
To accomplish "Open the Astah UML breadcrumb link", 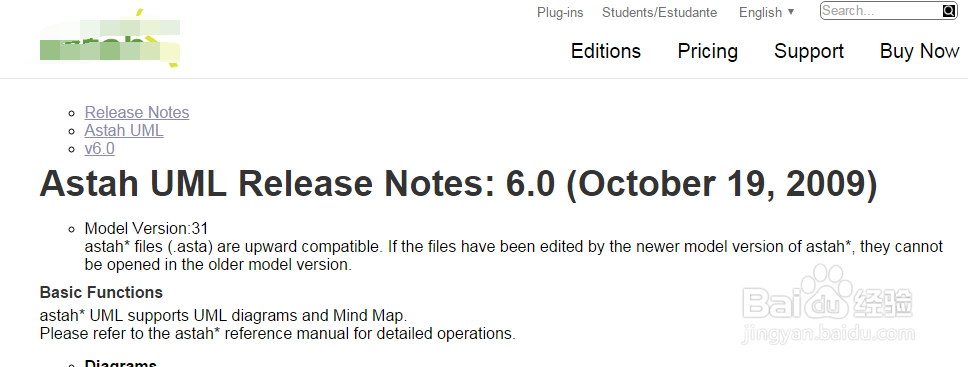I will tap(124, 130).
